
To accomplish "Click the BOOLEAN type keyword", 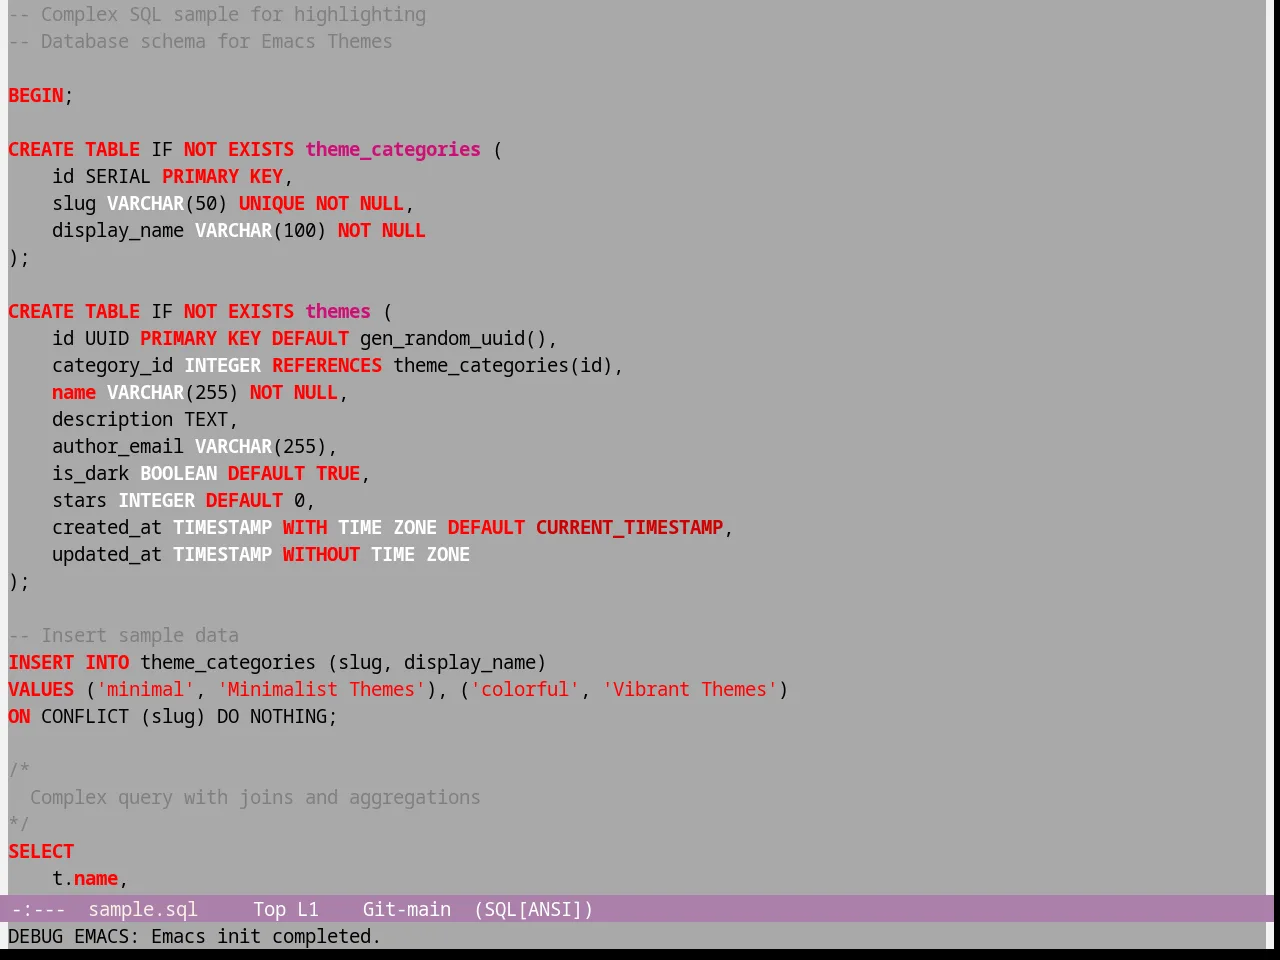I will (179, 474).
